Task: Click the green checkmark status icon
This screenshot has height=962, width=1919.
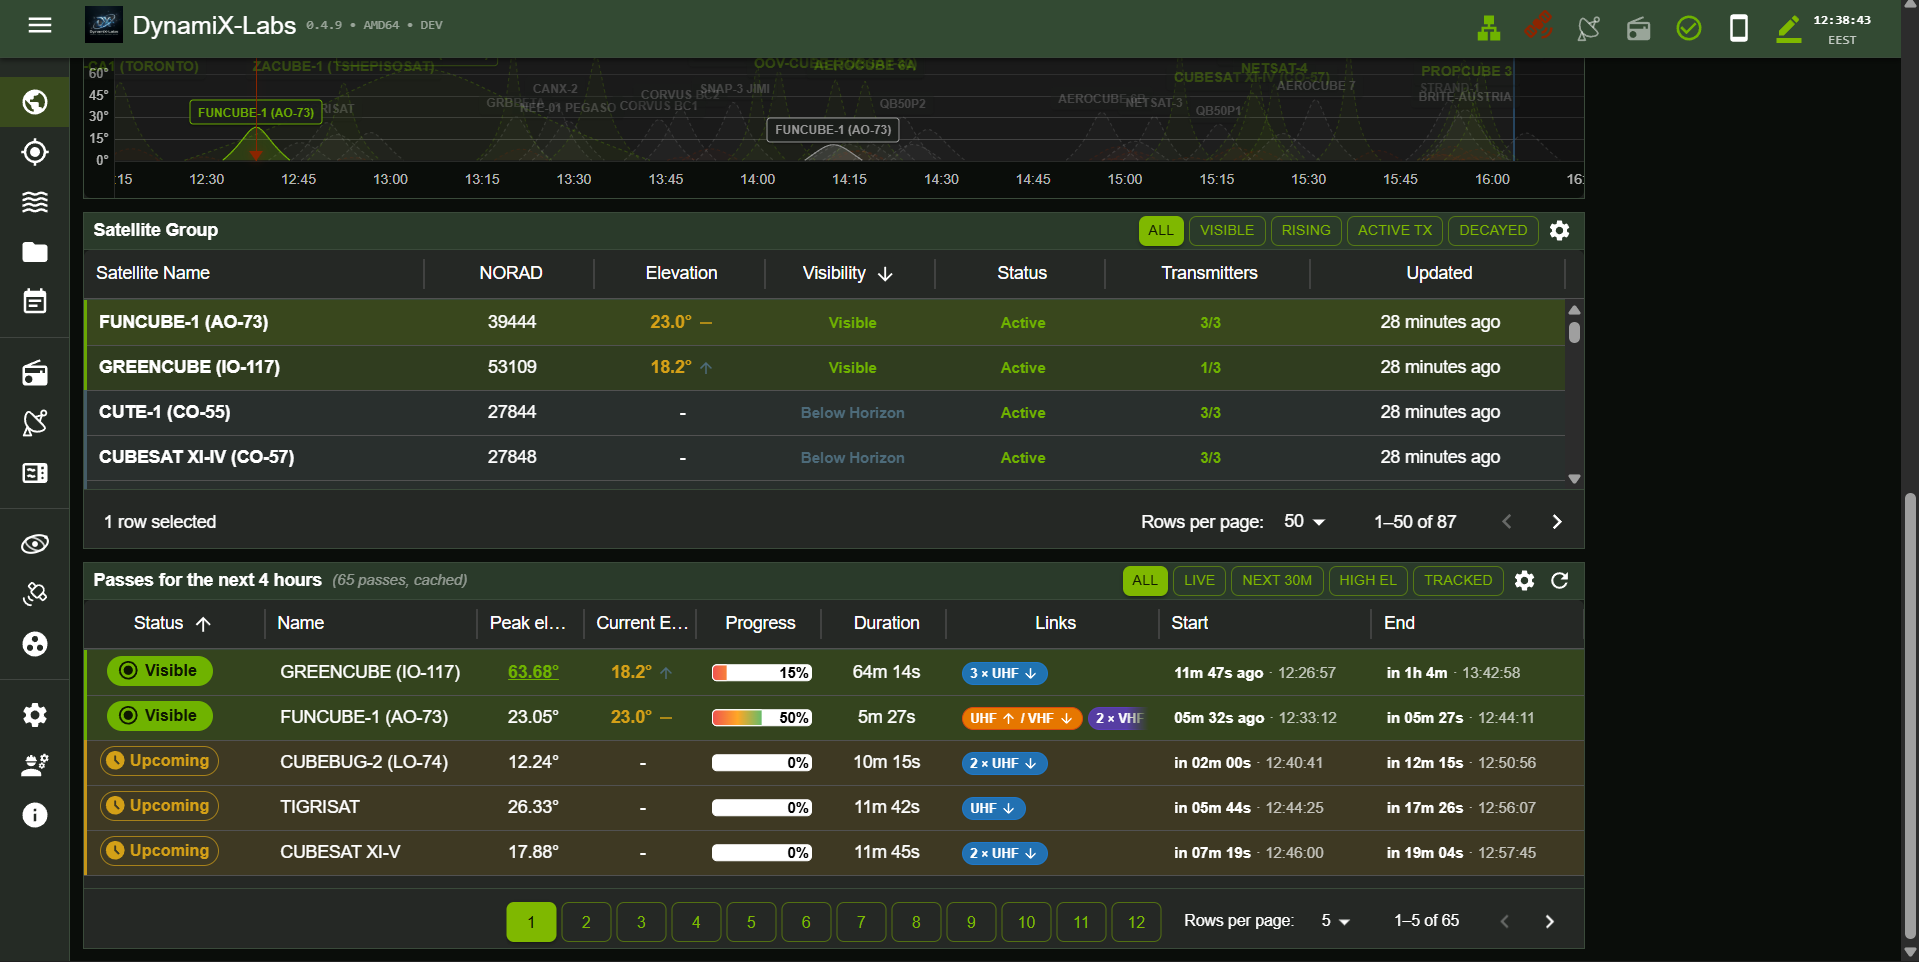Action: coord(1689,28)
